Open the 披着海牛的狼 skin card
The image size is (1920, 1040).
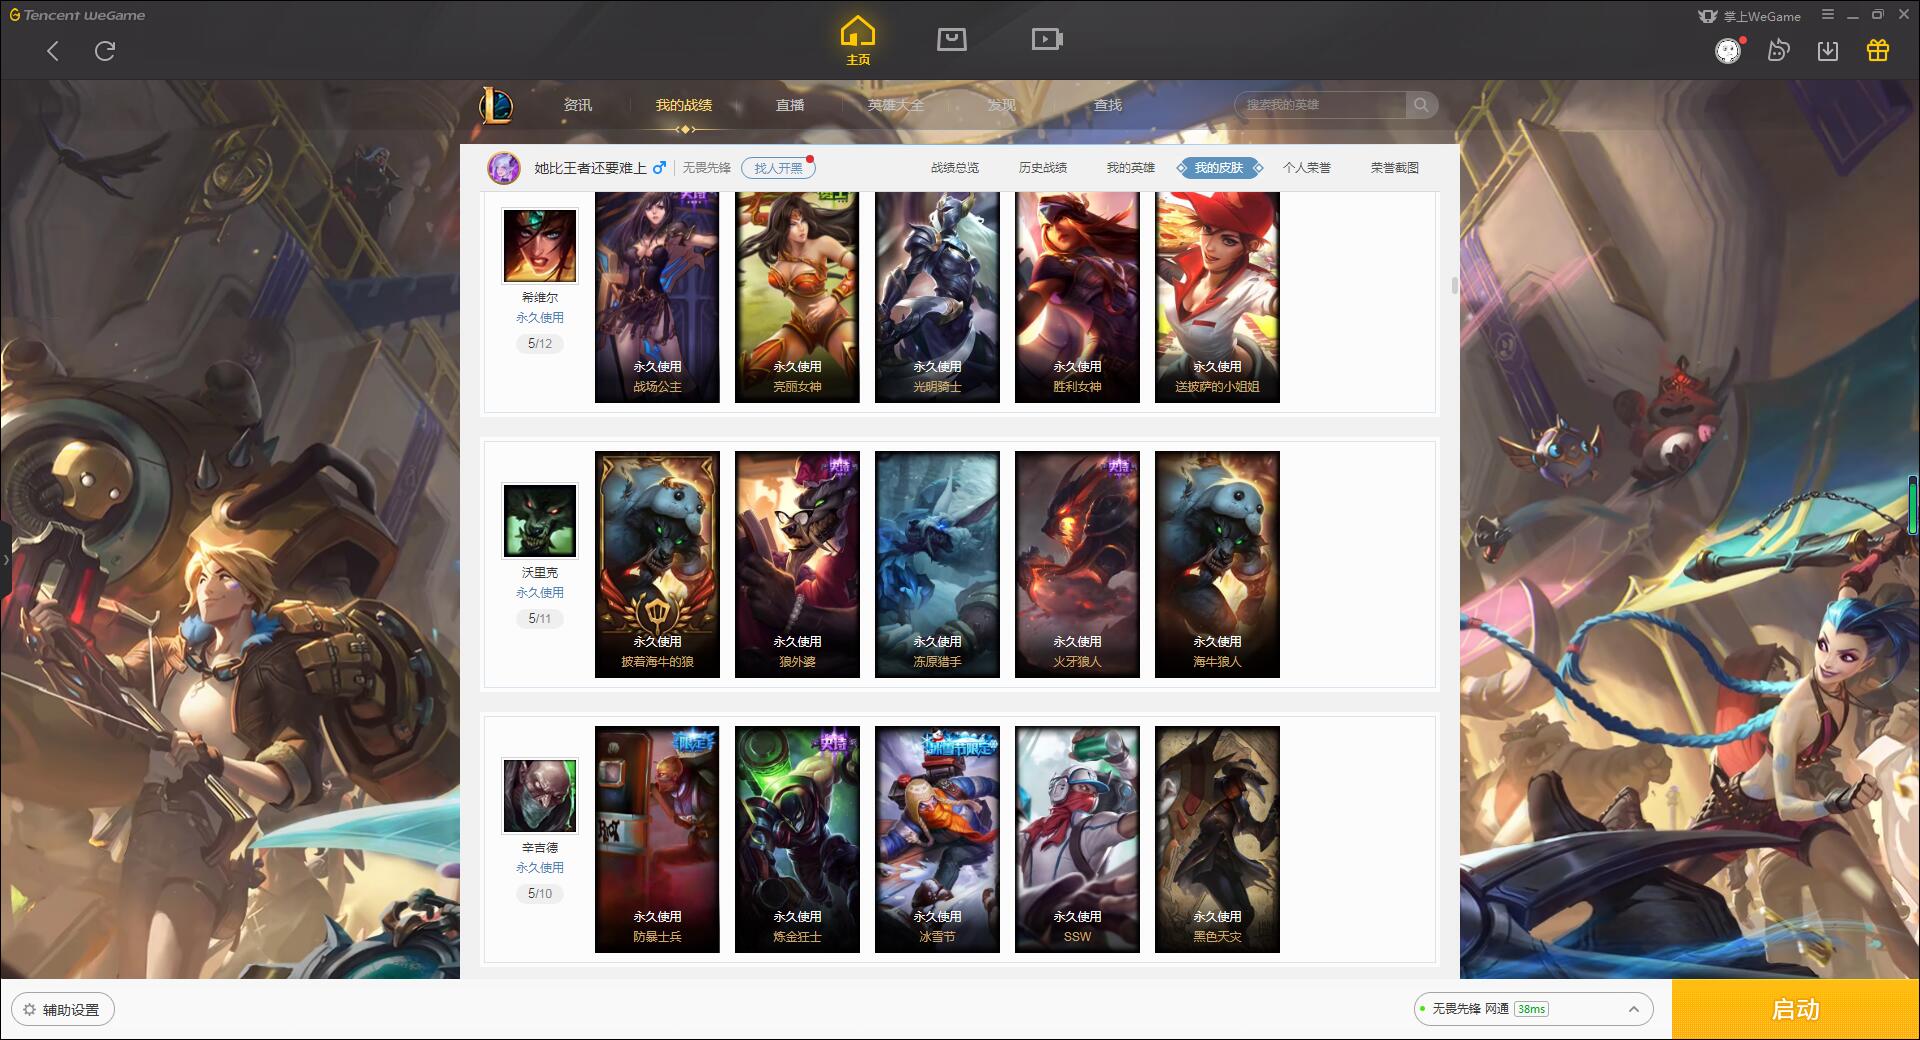click(x=657, y=564)
